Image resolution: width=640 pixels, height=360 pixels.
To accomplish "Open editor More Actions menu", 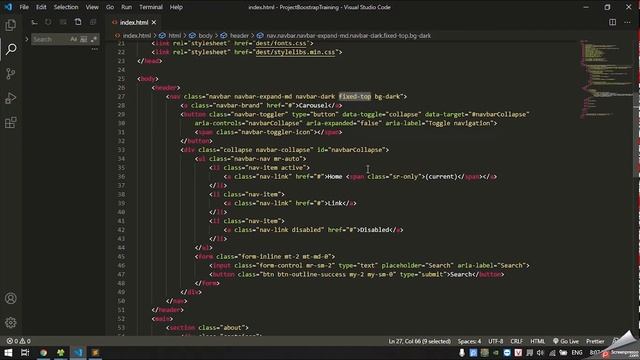I will pos(627,22).
